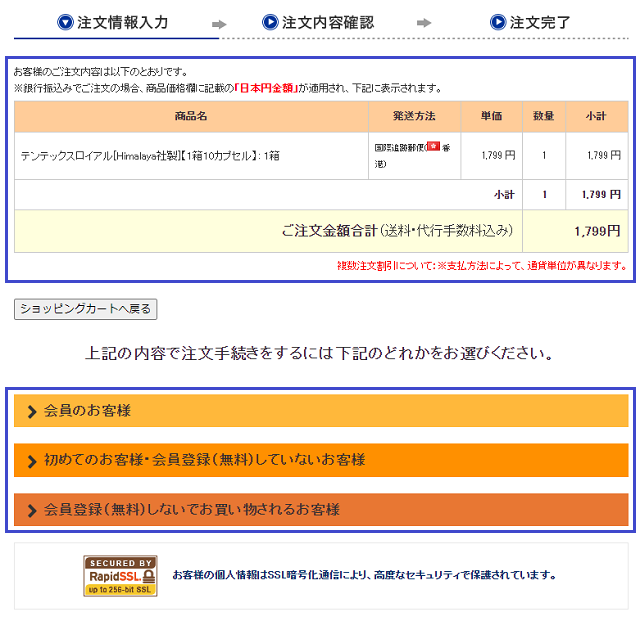The width and height of the screenshot is (640, 621).
Task: Click ご注文金額合計(送料・代行手数料込み) label
Action: (x=397, y=231)
